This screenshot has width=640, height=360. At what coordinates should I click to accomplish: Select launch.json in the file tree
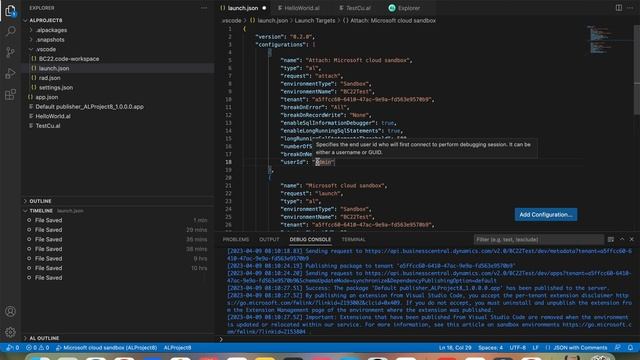click(x=54, y=68)
